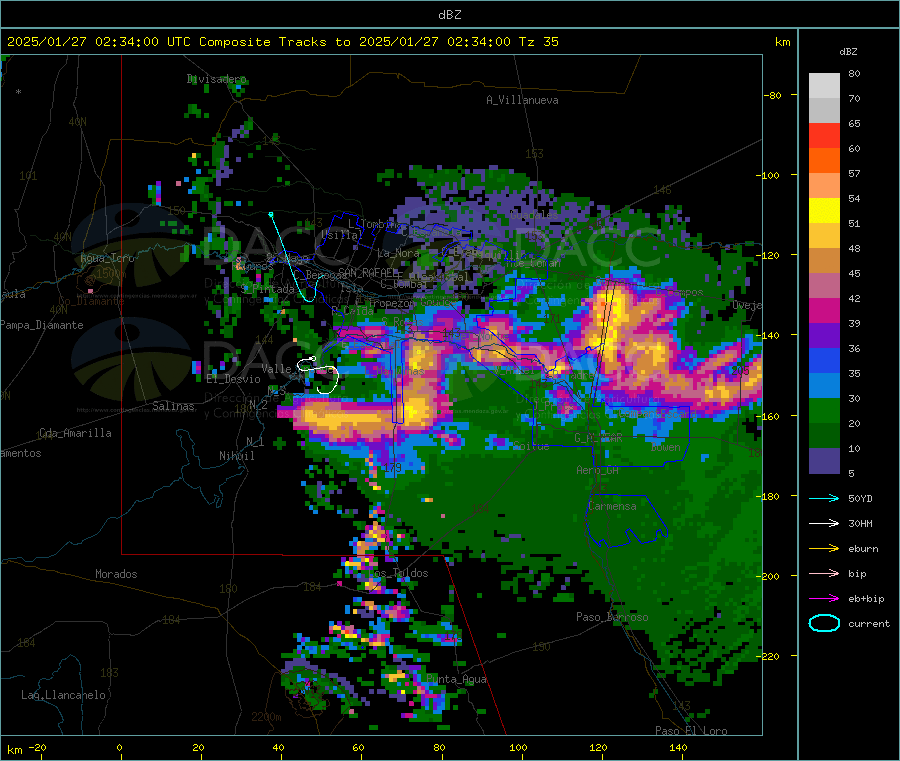Click the 'Agua_Toro' map label
Screen dimensions: 900x761
coord(107,258)
